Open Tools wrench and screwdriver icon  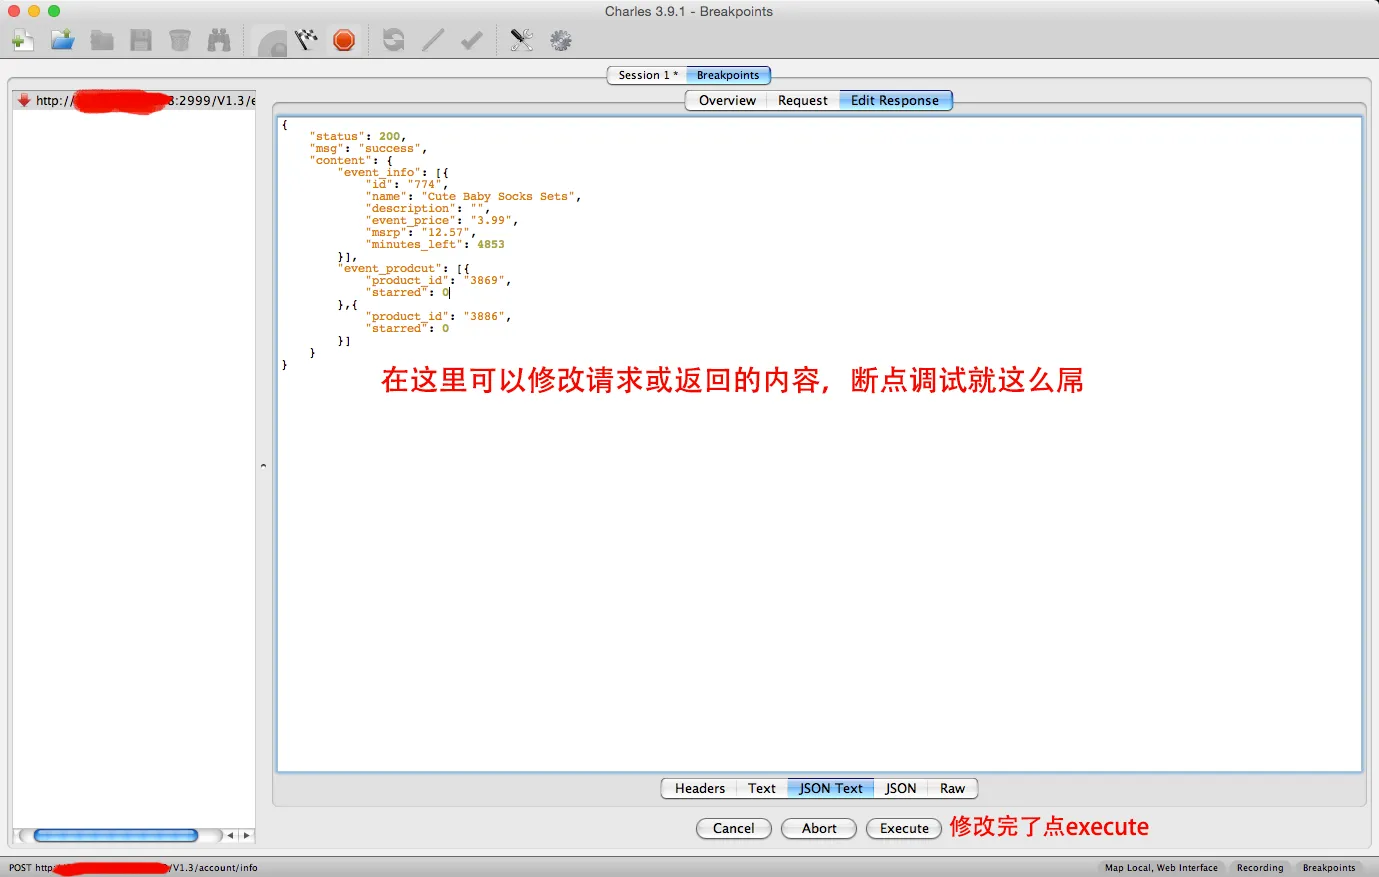(521, 40)
